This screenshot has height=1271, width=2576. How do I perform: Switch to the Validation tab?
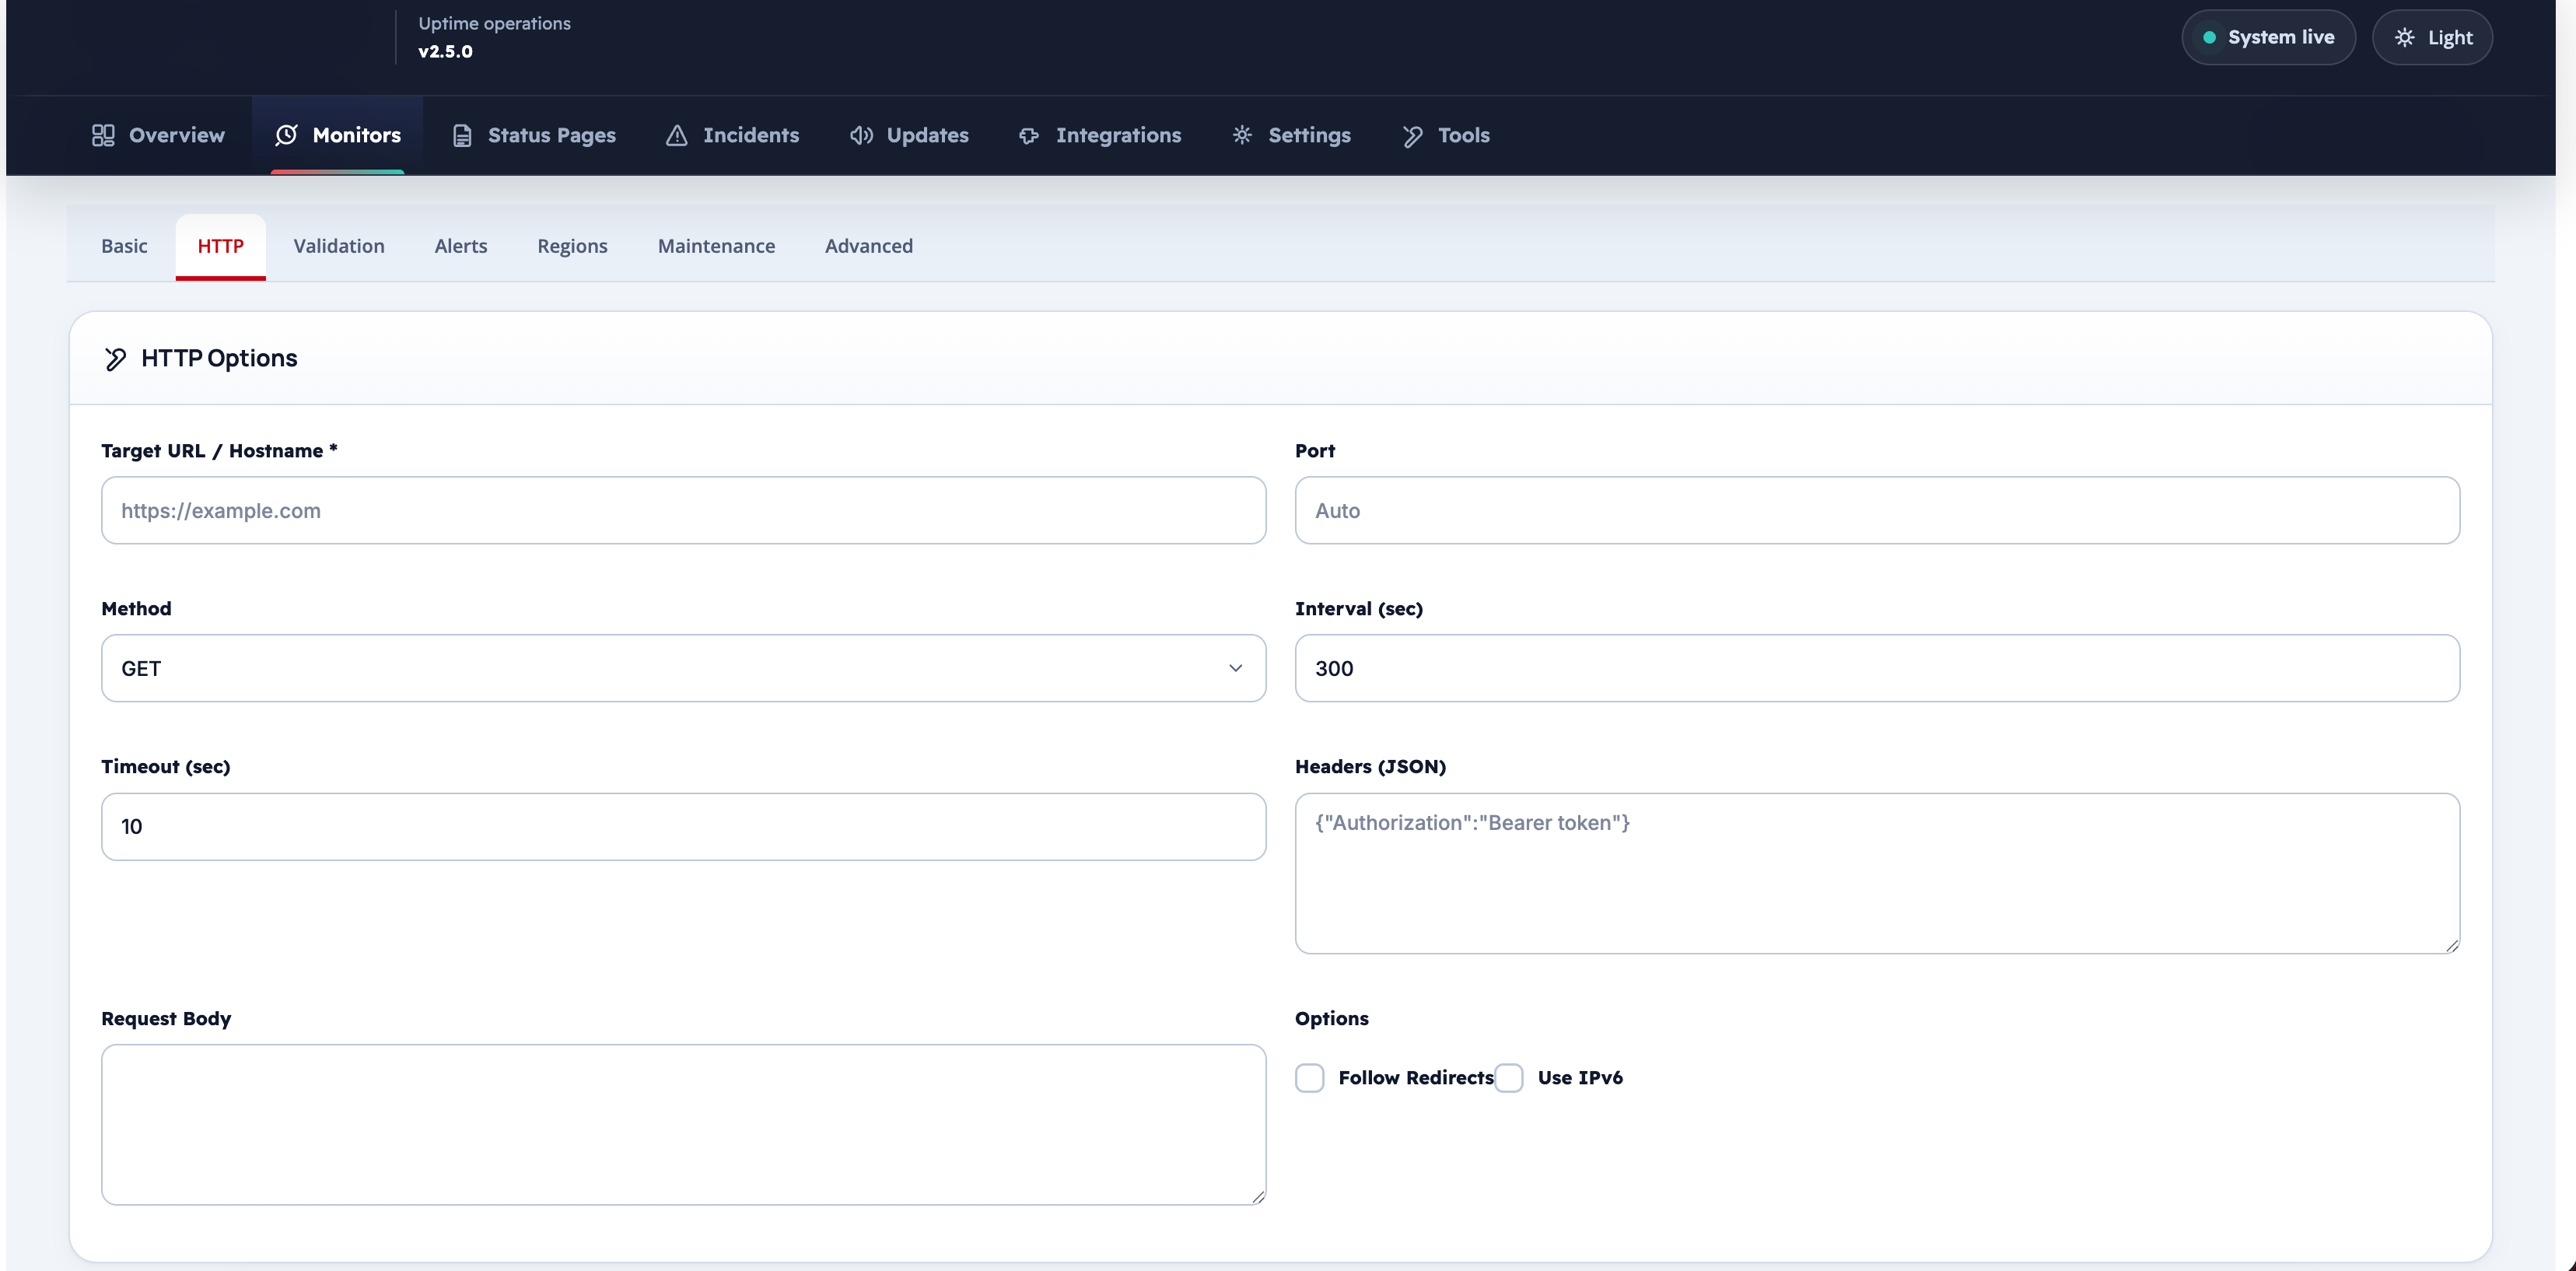pos(339,246)
